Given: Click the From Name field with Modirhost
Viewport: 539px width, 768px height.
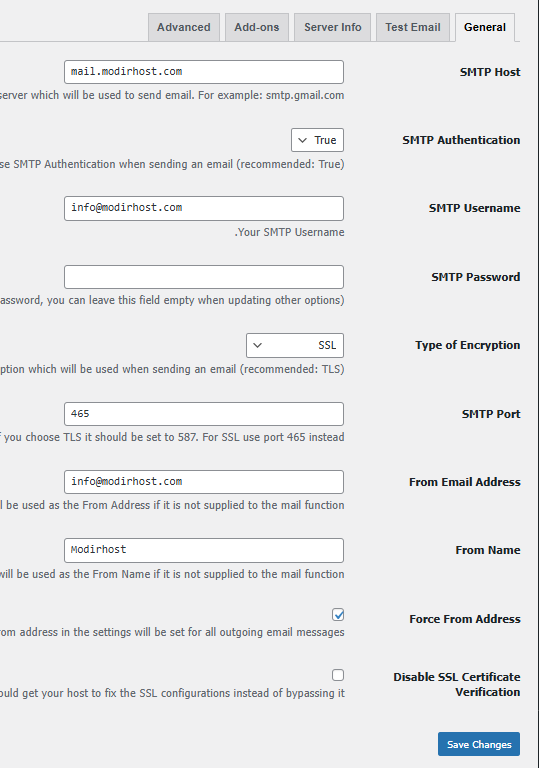Looking at the screenshot, I should [x=204, y=551].
